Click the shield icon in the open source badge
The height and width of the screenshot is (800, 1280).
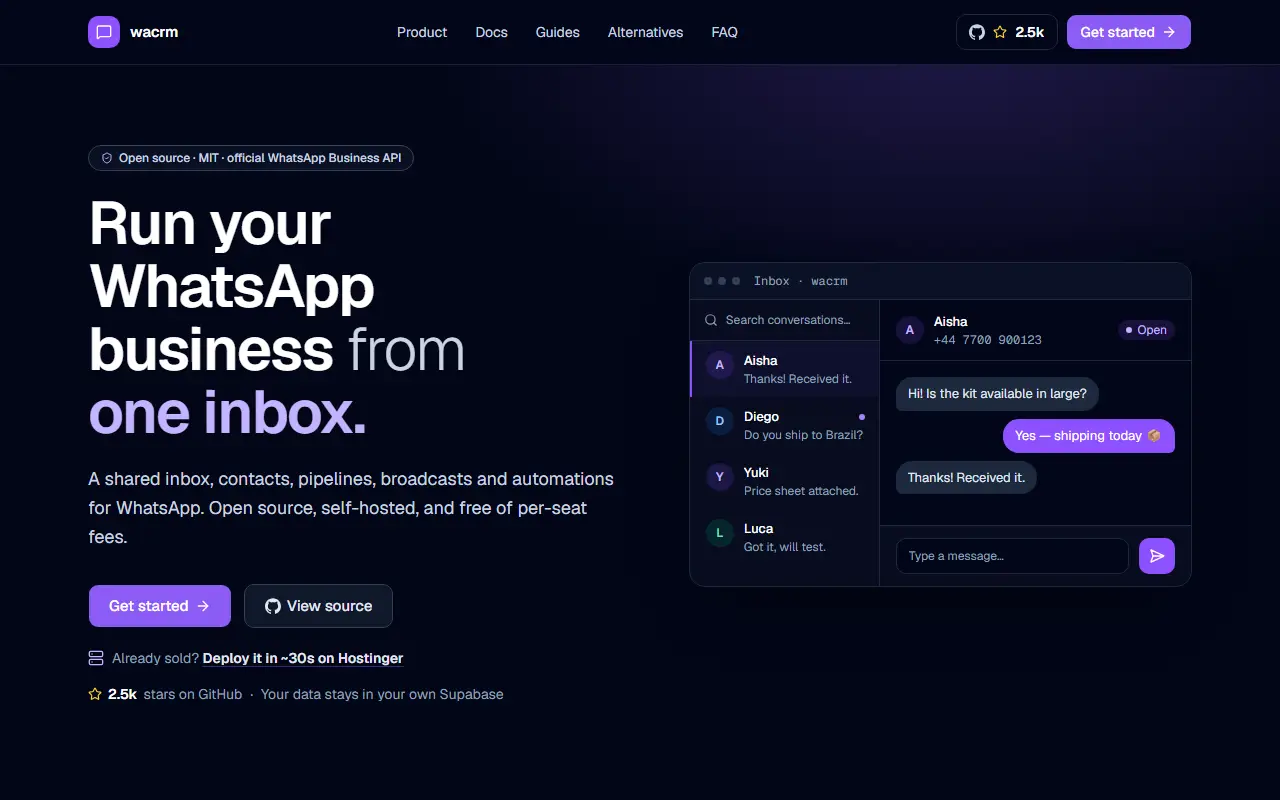tap(107, 158)
